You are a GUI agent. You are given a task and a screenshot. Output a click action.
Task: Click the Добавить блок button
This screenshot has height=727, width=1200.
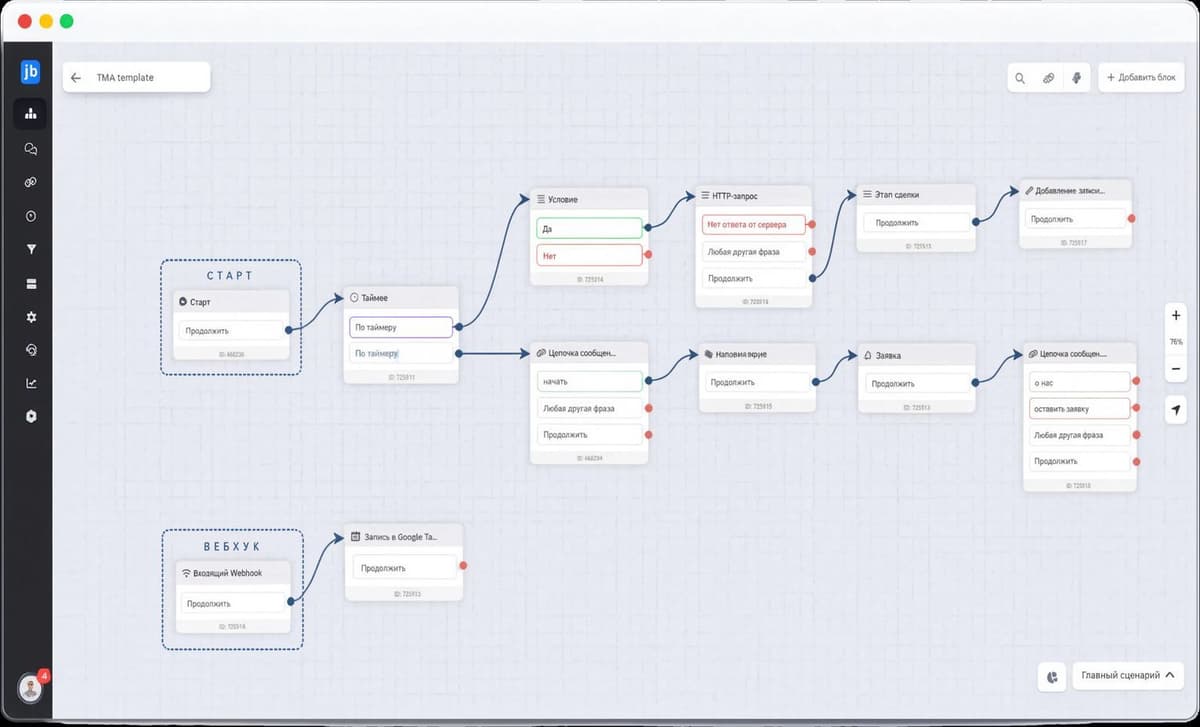pos(1141,78)
